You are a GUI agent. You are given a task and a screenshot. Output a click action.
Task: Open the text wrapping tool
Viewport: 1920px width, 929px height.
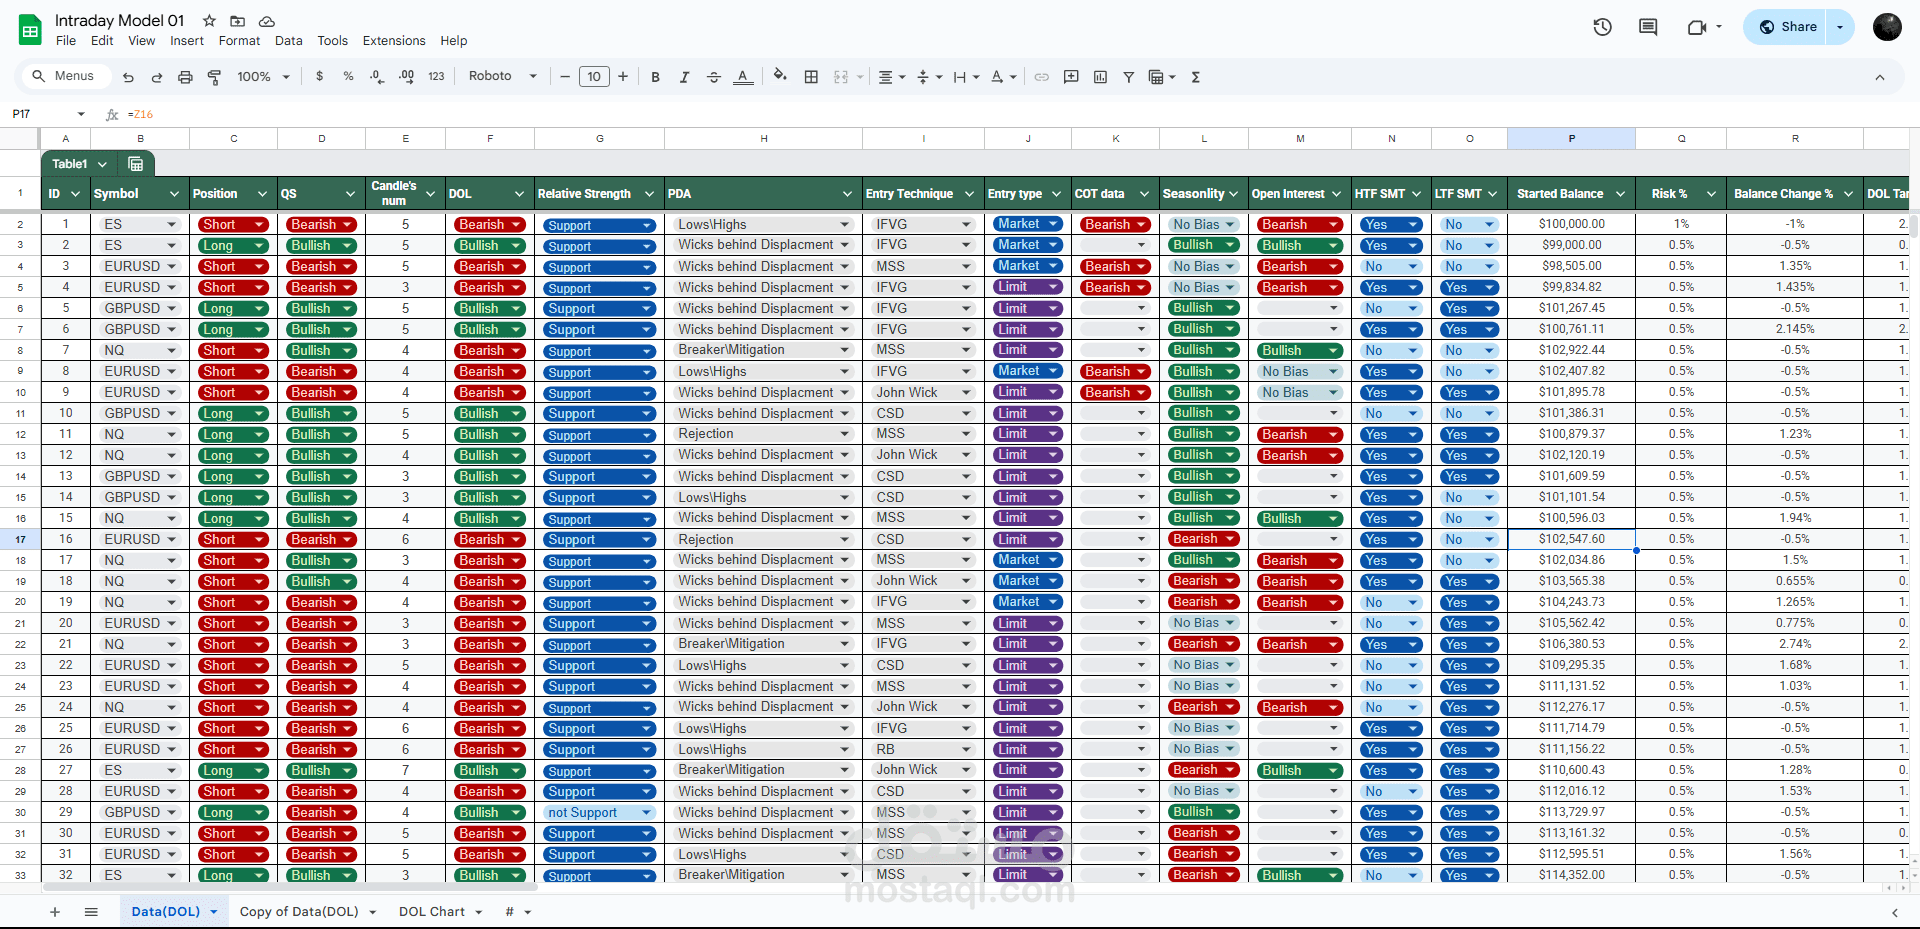pyautogui.click(x=965, y=77)
